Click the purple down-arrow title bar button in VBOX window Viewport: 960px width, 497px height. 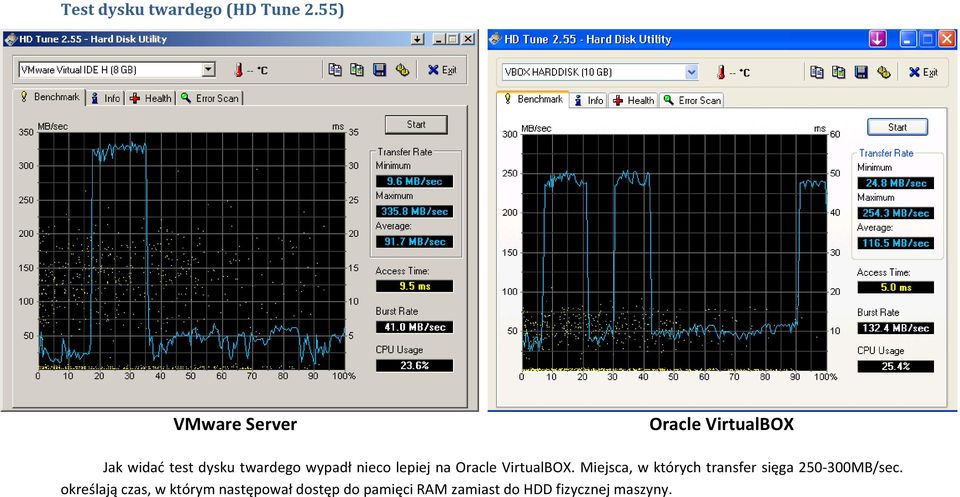point(878,39)
